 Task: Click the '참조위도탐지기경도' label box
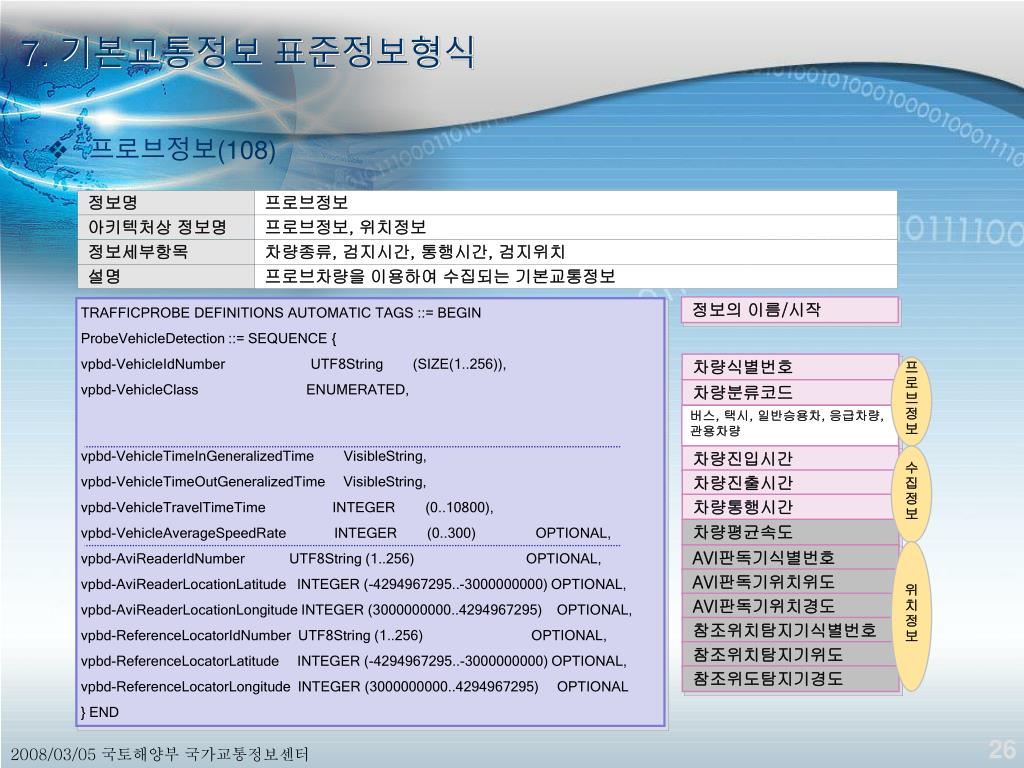click(790, 679)
